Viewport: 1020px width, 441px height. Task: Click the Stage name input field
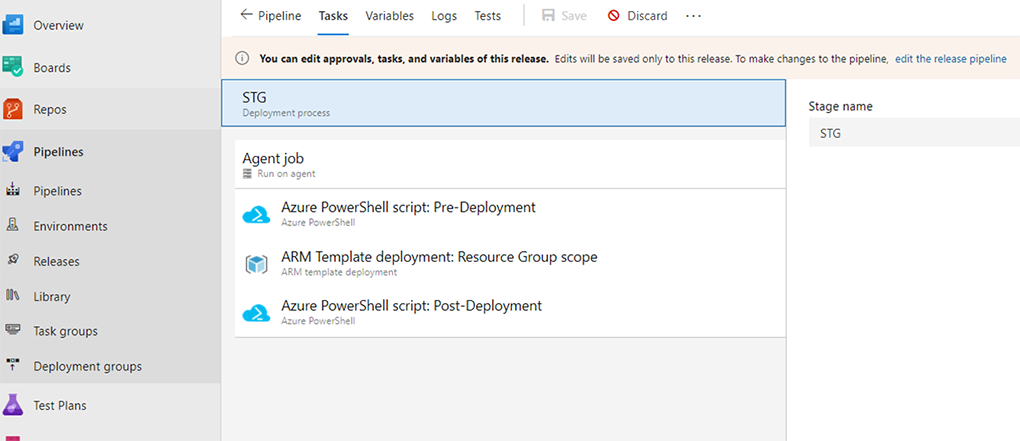pos(914,132)
